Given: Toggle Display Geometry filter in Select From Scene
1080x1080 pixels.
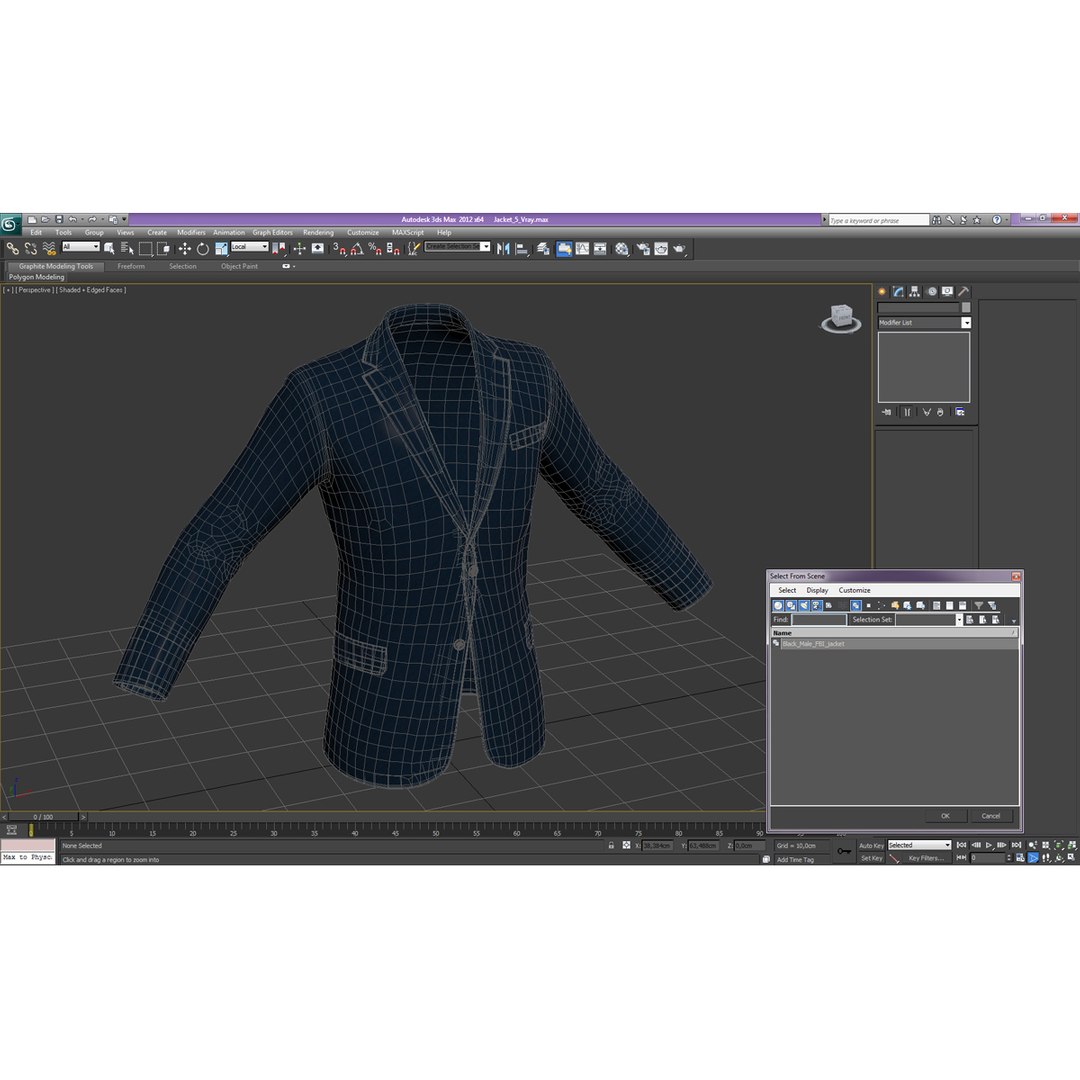Looking at the screenshot, I should (778, 605).
